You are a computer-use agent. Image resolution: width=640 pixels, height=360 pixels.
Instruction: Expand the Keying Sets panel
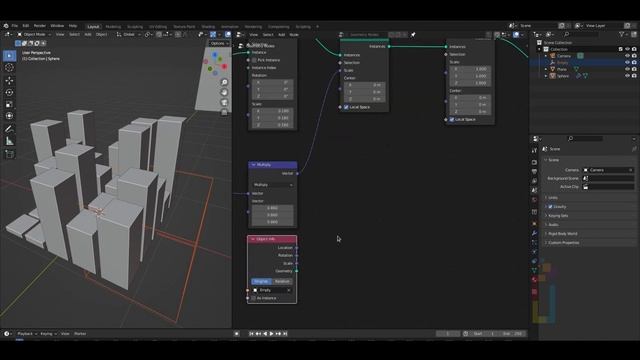tap(558, 216)
